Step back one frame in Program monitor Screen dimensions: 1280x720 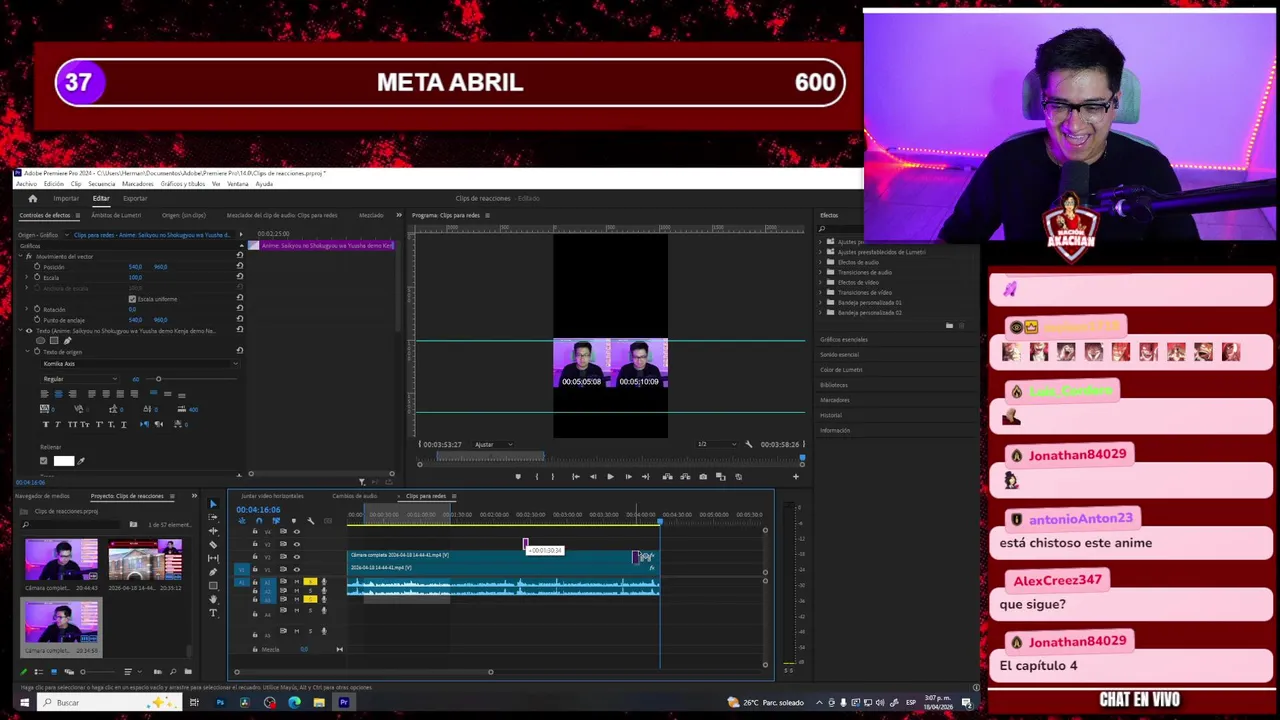pyautogui.click(x=593, y=477)
